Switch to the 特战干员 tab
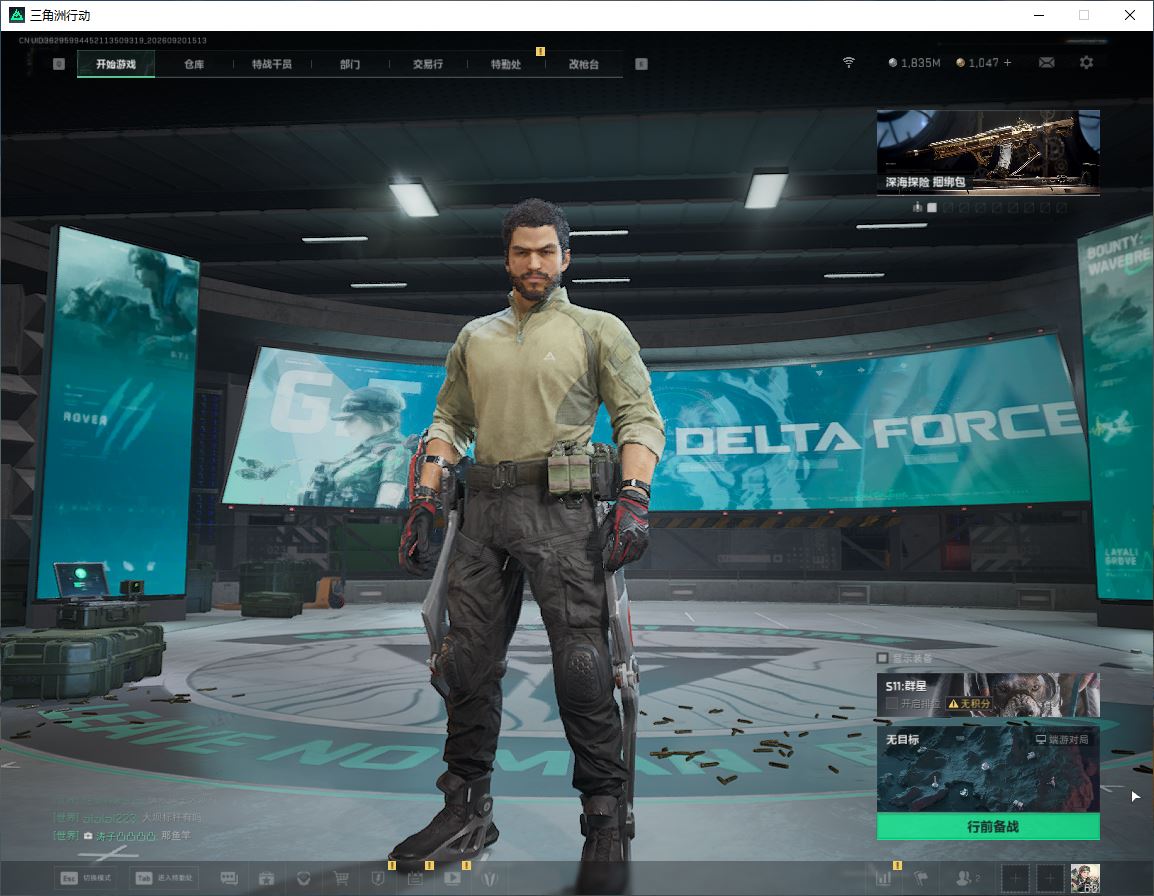The image size is (1154, 896). [272, 64]
